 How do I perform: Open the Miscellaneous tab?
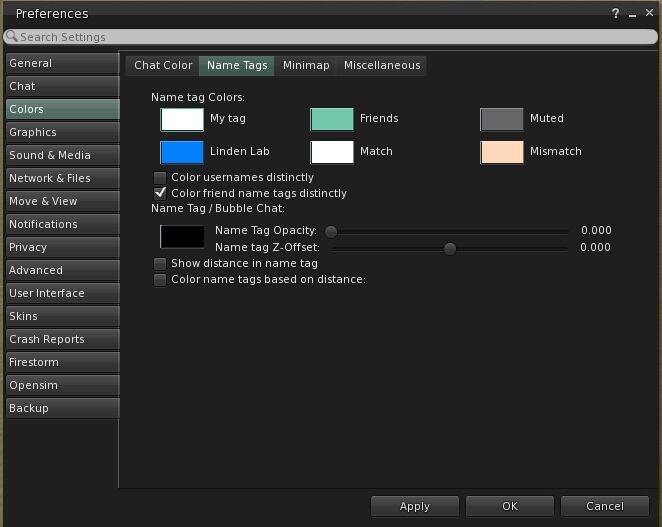point(382,65)
